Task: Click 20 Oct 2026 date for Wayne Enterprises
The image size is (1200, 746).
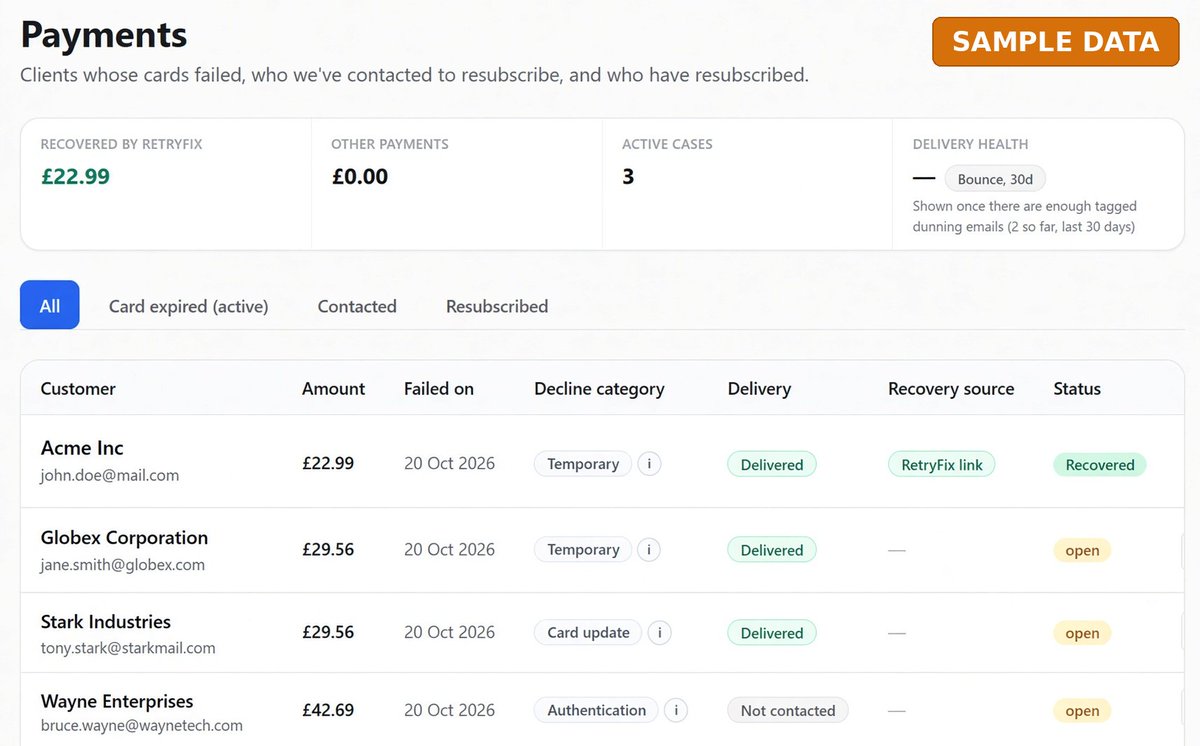Action: (449, 711)
